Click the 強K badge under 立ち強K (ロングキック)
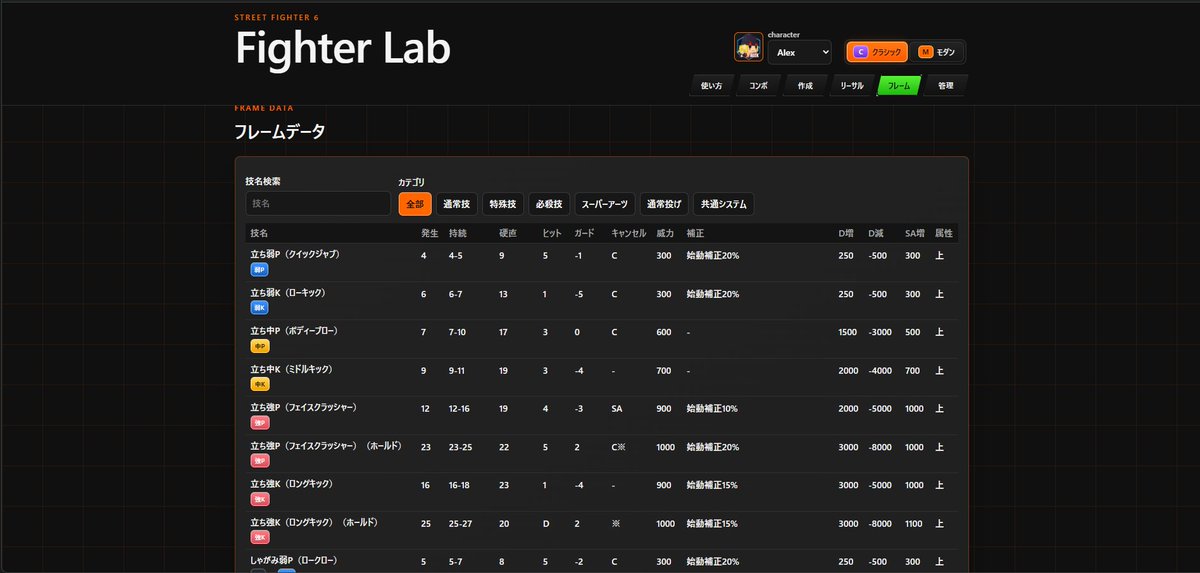 259,499
